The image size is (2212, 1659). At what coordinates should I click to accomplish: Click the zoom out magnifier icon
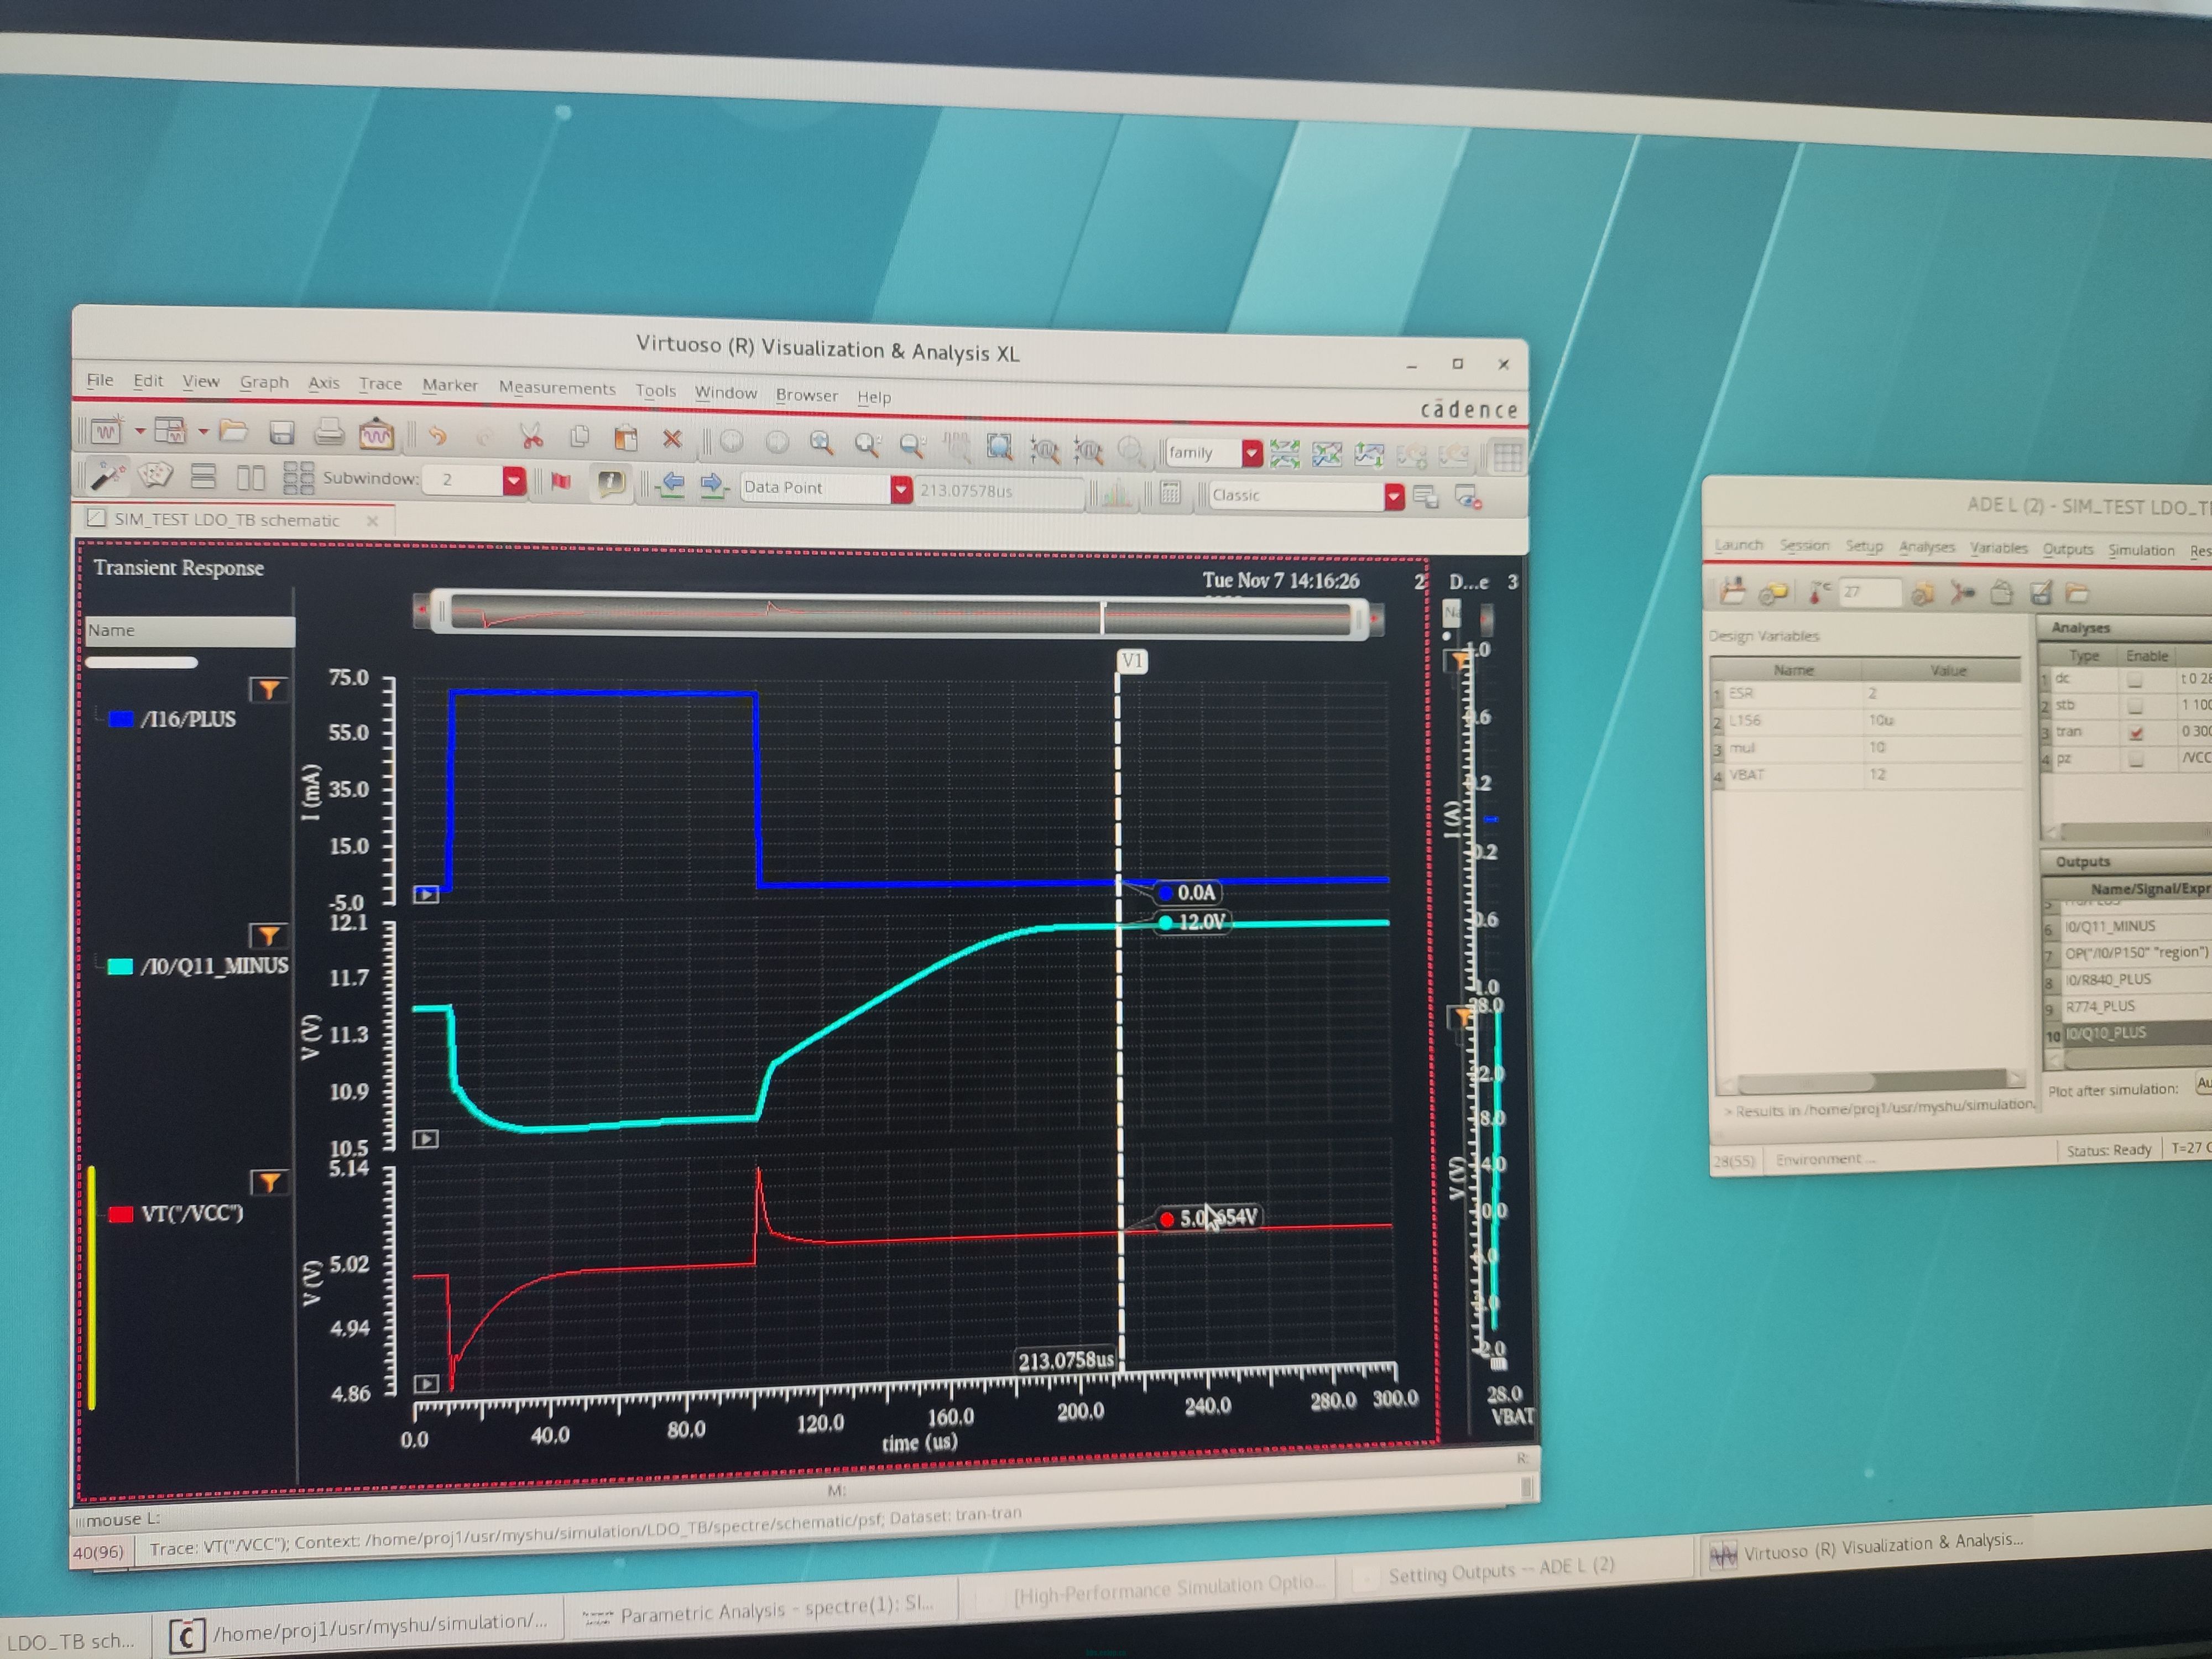(x=911, y=446)
